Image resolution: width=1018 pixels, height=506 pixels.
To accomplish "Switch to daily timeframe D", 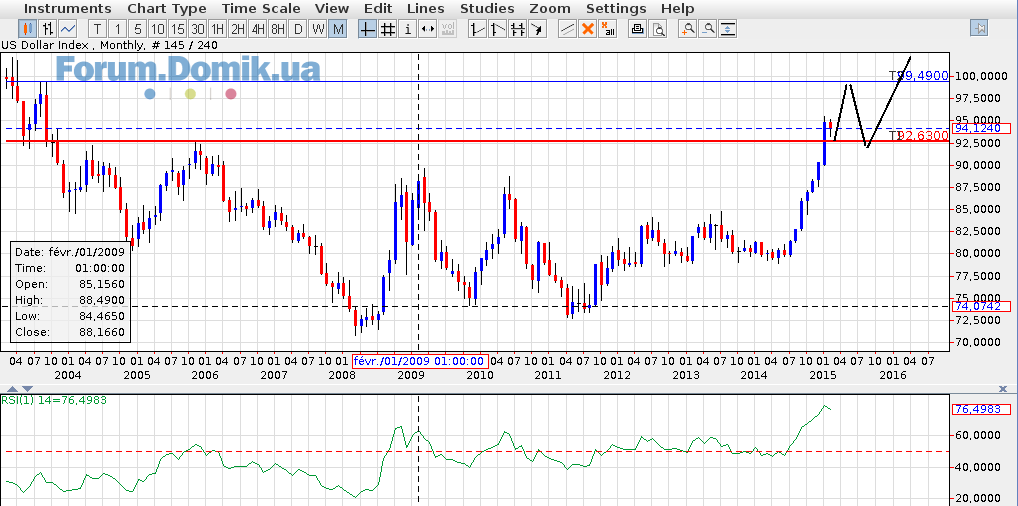I will coord(298,29).
